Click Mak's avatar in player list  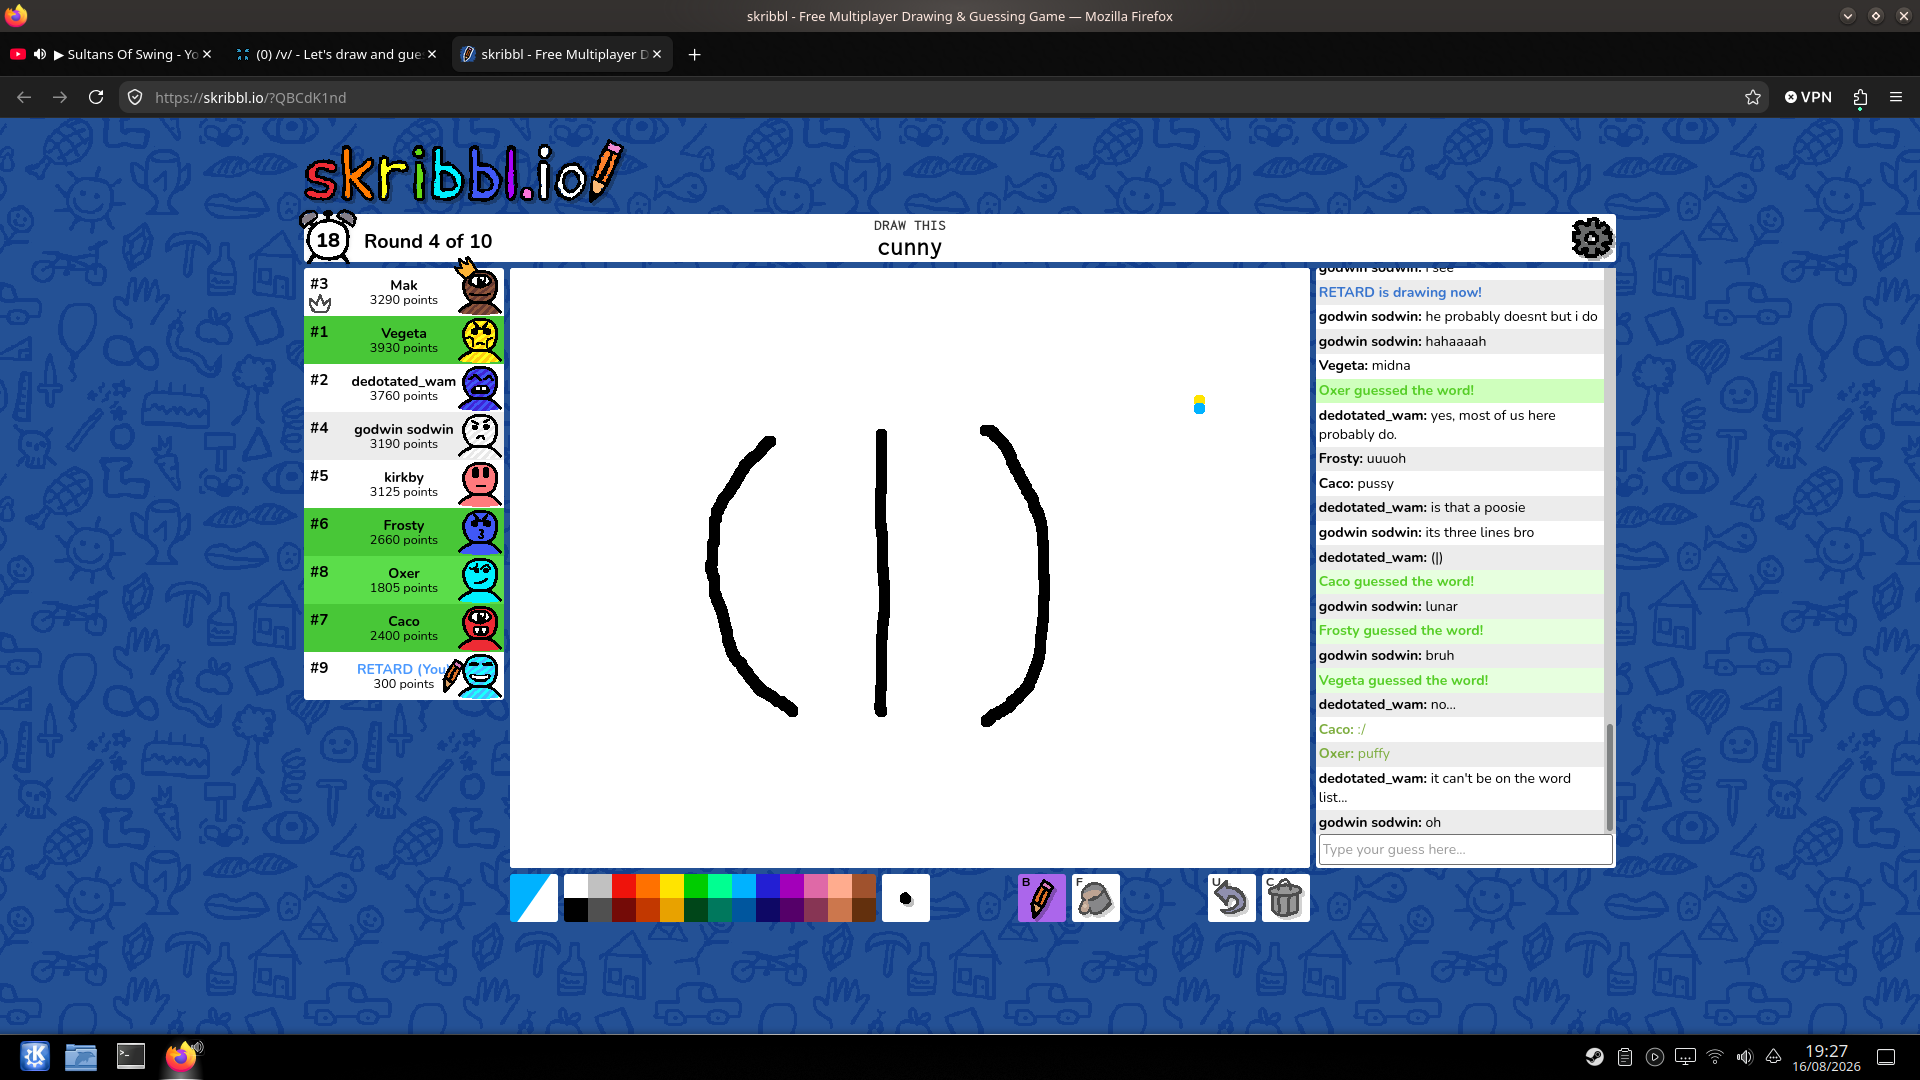pos(480,290)
